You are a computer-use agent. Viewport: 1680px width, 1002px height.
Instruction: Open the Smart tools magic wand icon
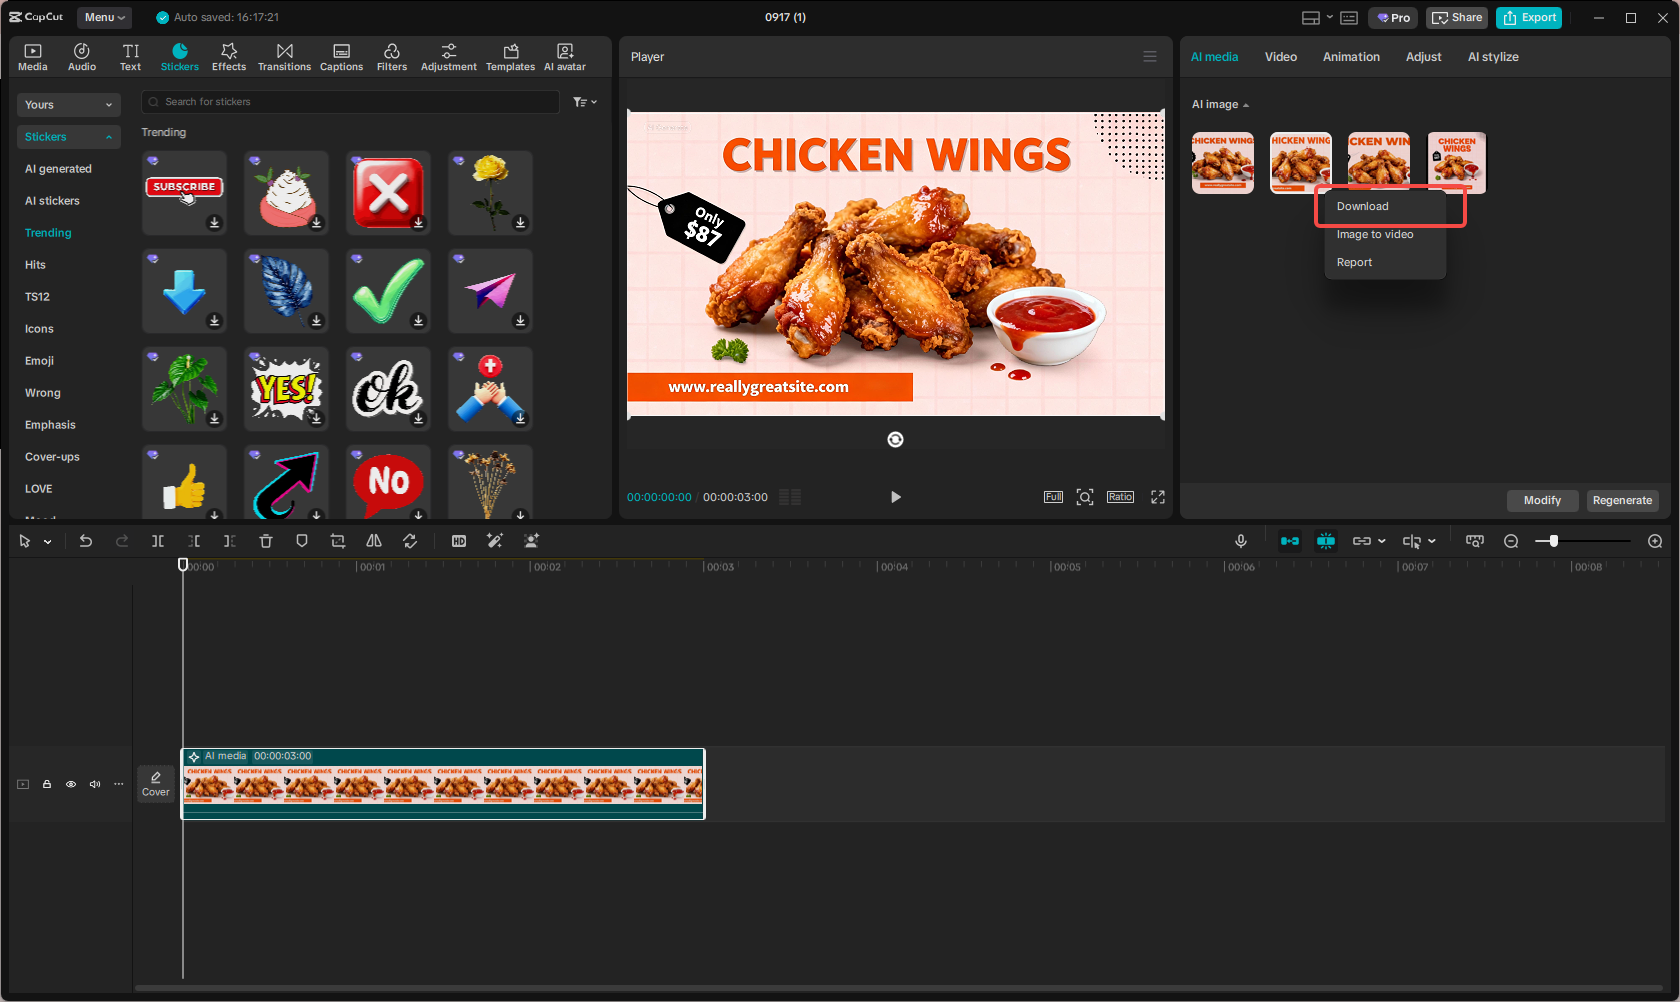pos(495,541)
